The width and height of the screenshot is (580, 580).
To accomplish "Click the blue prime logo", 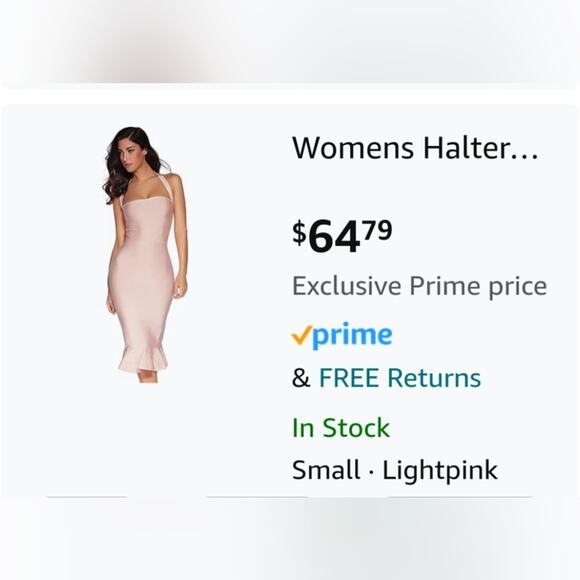I will click(x=352, y=335).
